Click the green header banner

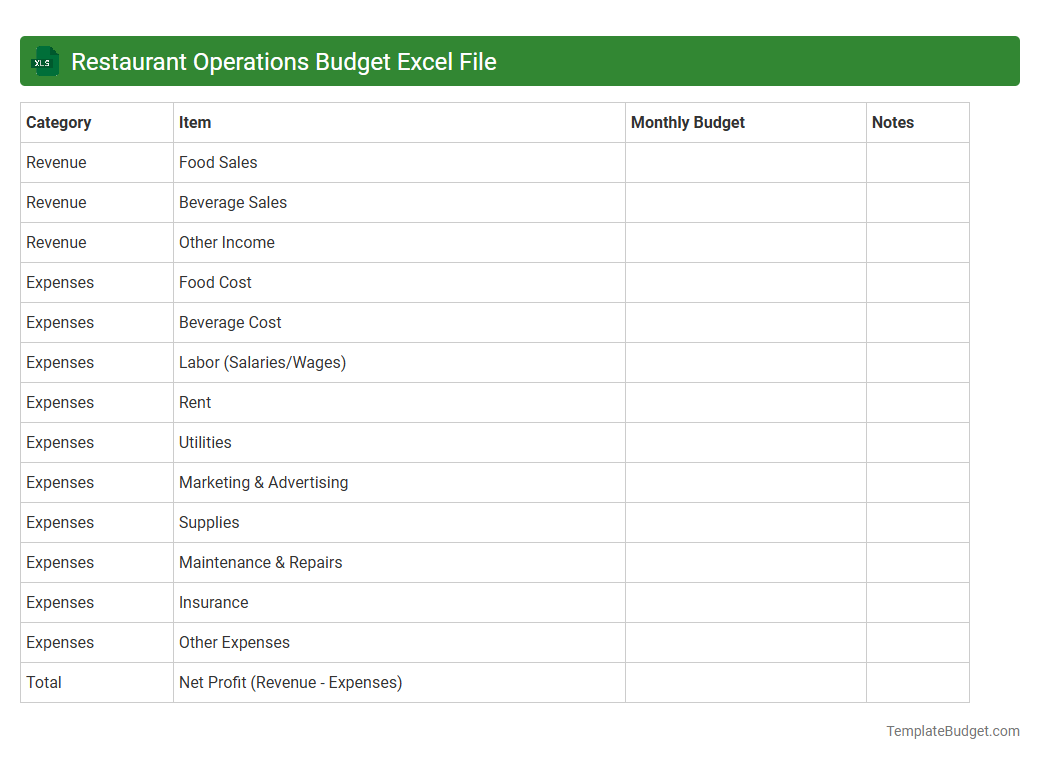(x=520, y=61)
